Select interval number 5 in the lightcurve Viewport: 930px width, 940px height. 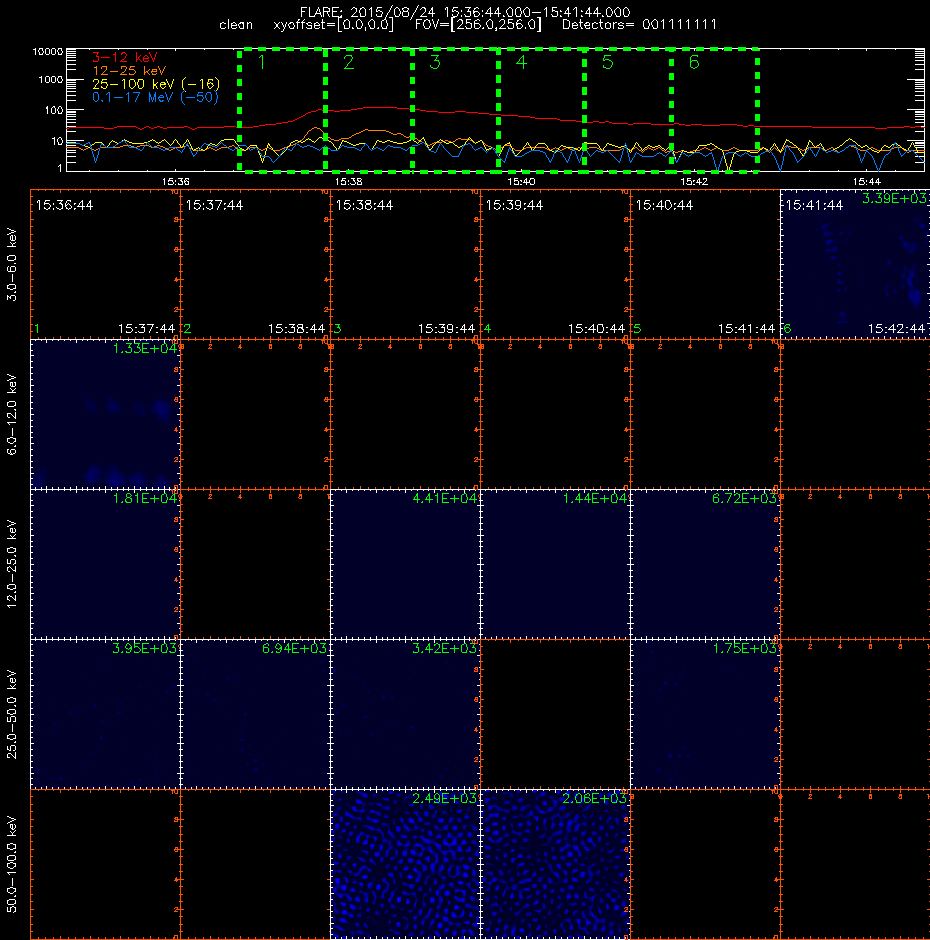click(x=607, y=62)
